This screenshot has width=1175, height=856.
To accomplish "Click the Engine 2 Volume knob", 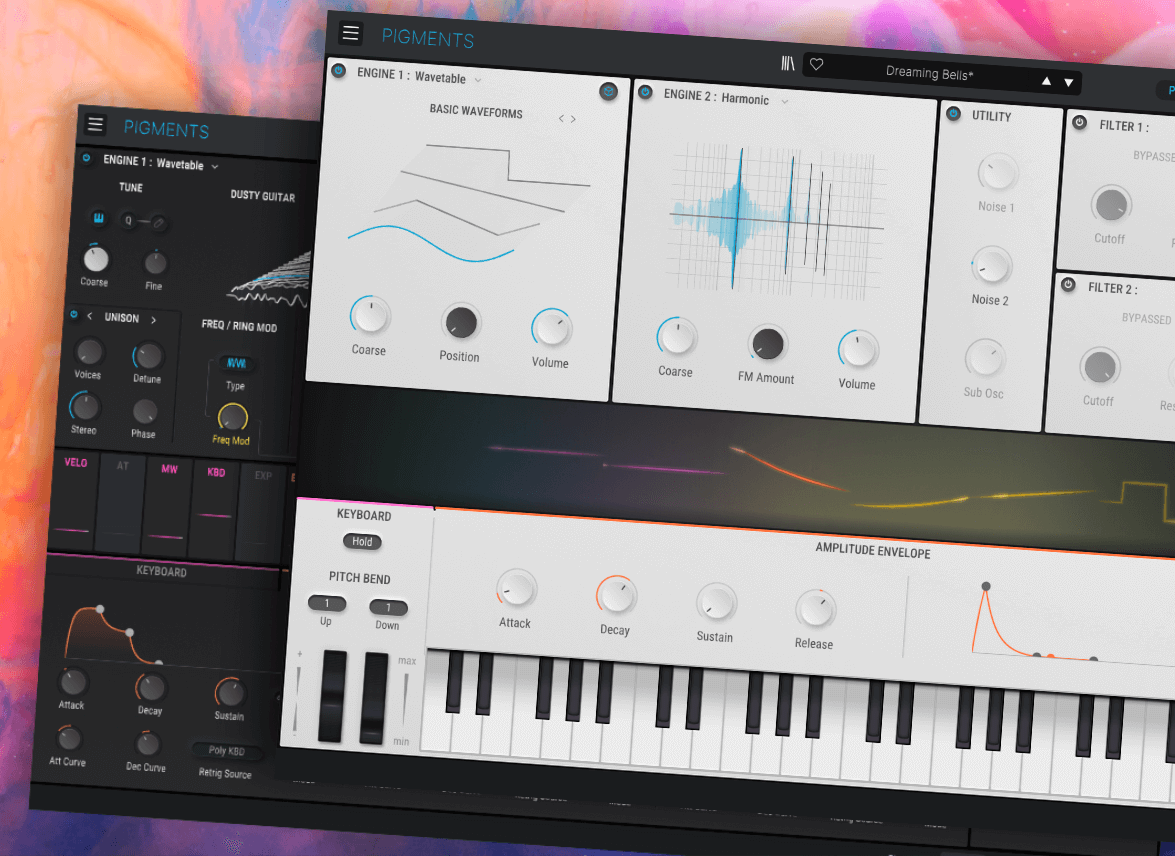I will 859,350.
